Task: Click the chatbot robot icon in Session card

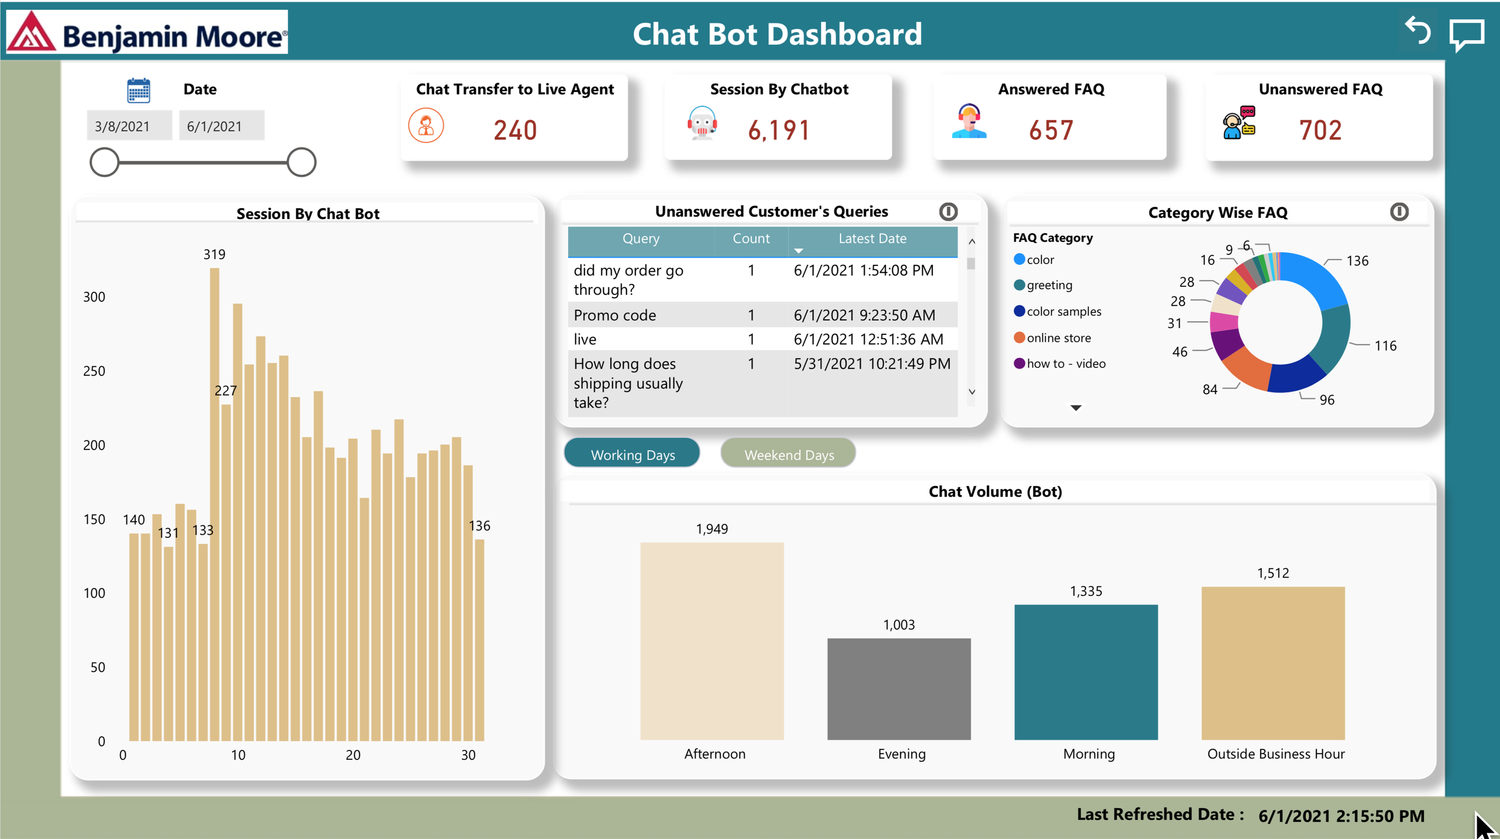Action: point(703,124)
